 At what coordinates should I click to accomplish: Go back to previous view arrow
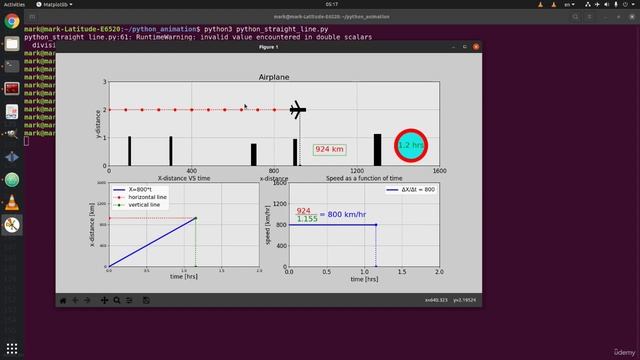coord(75,300)
